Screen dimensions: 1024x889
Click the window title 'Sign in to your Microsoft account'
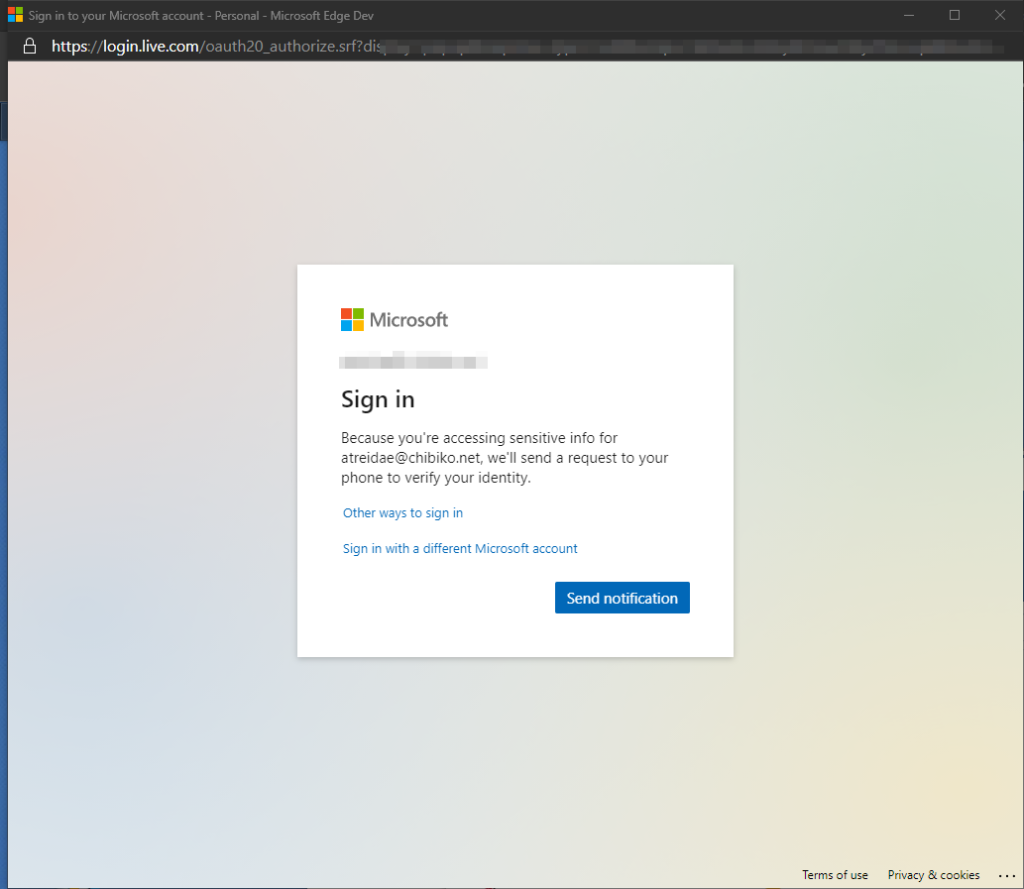[116, 15]
